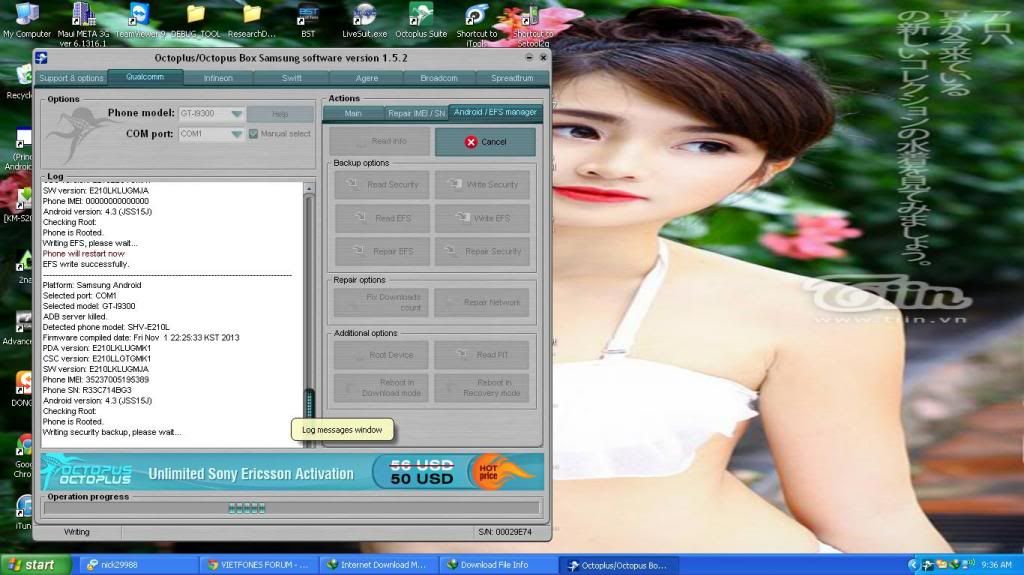Click Octopus Octoplus logo in the banner

[x=89, y=472]
